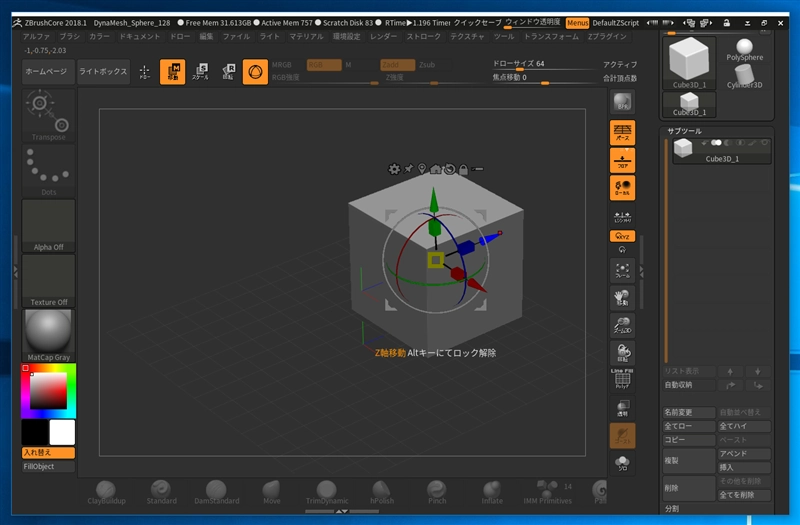The width and height of the screenshot is (800, 525).
Task: Select the Move brush
Action: click(x=271, y=492)
